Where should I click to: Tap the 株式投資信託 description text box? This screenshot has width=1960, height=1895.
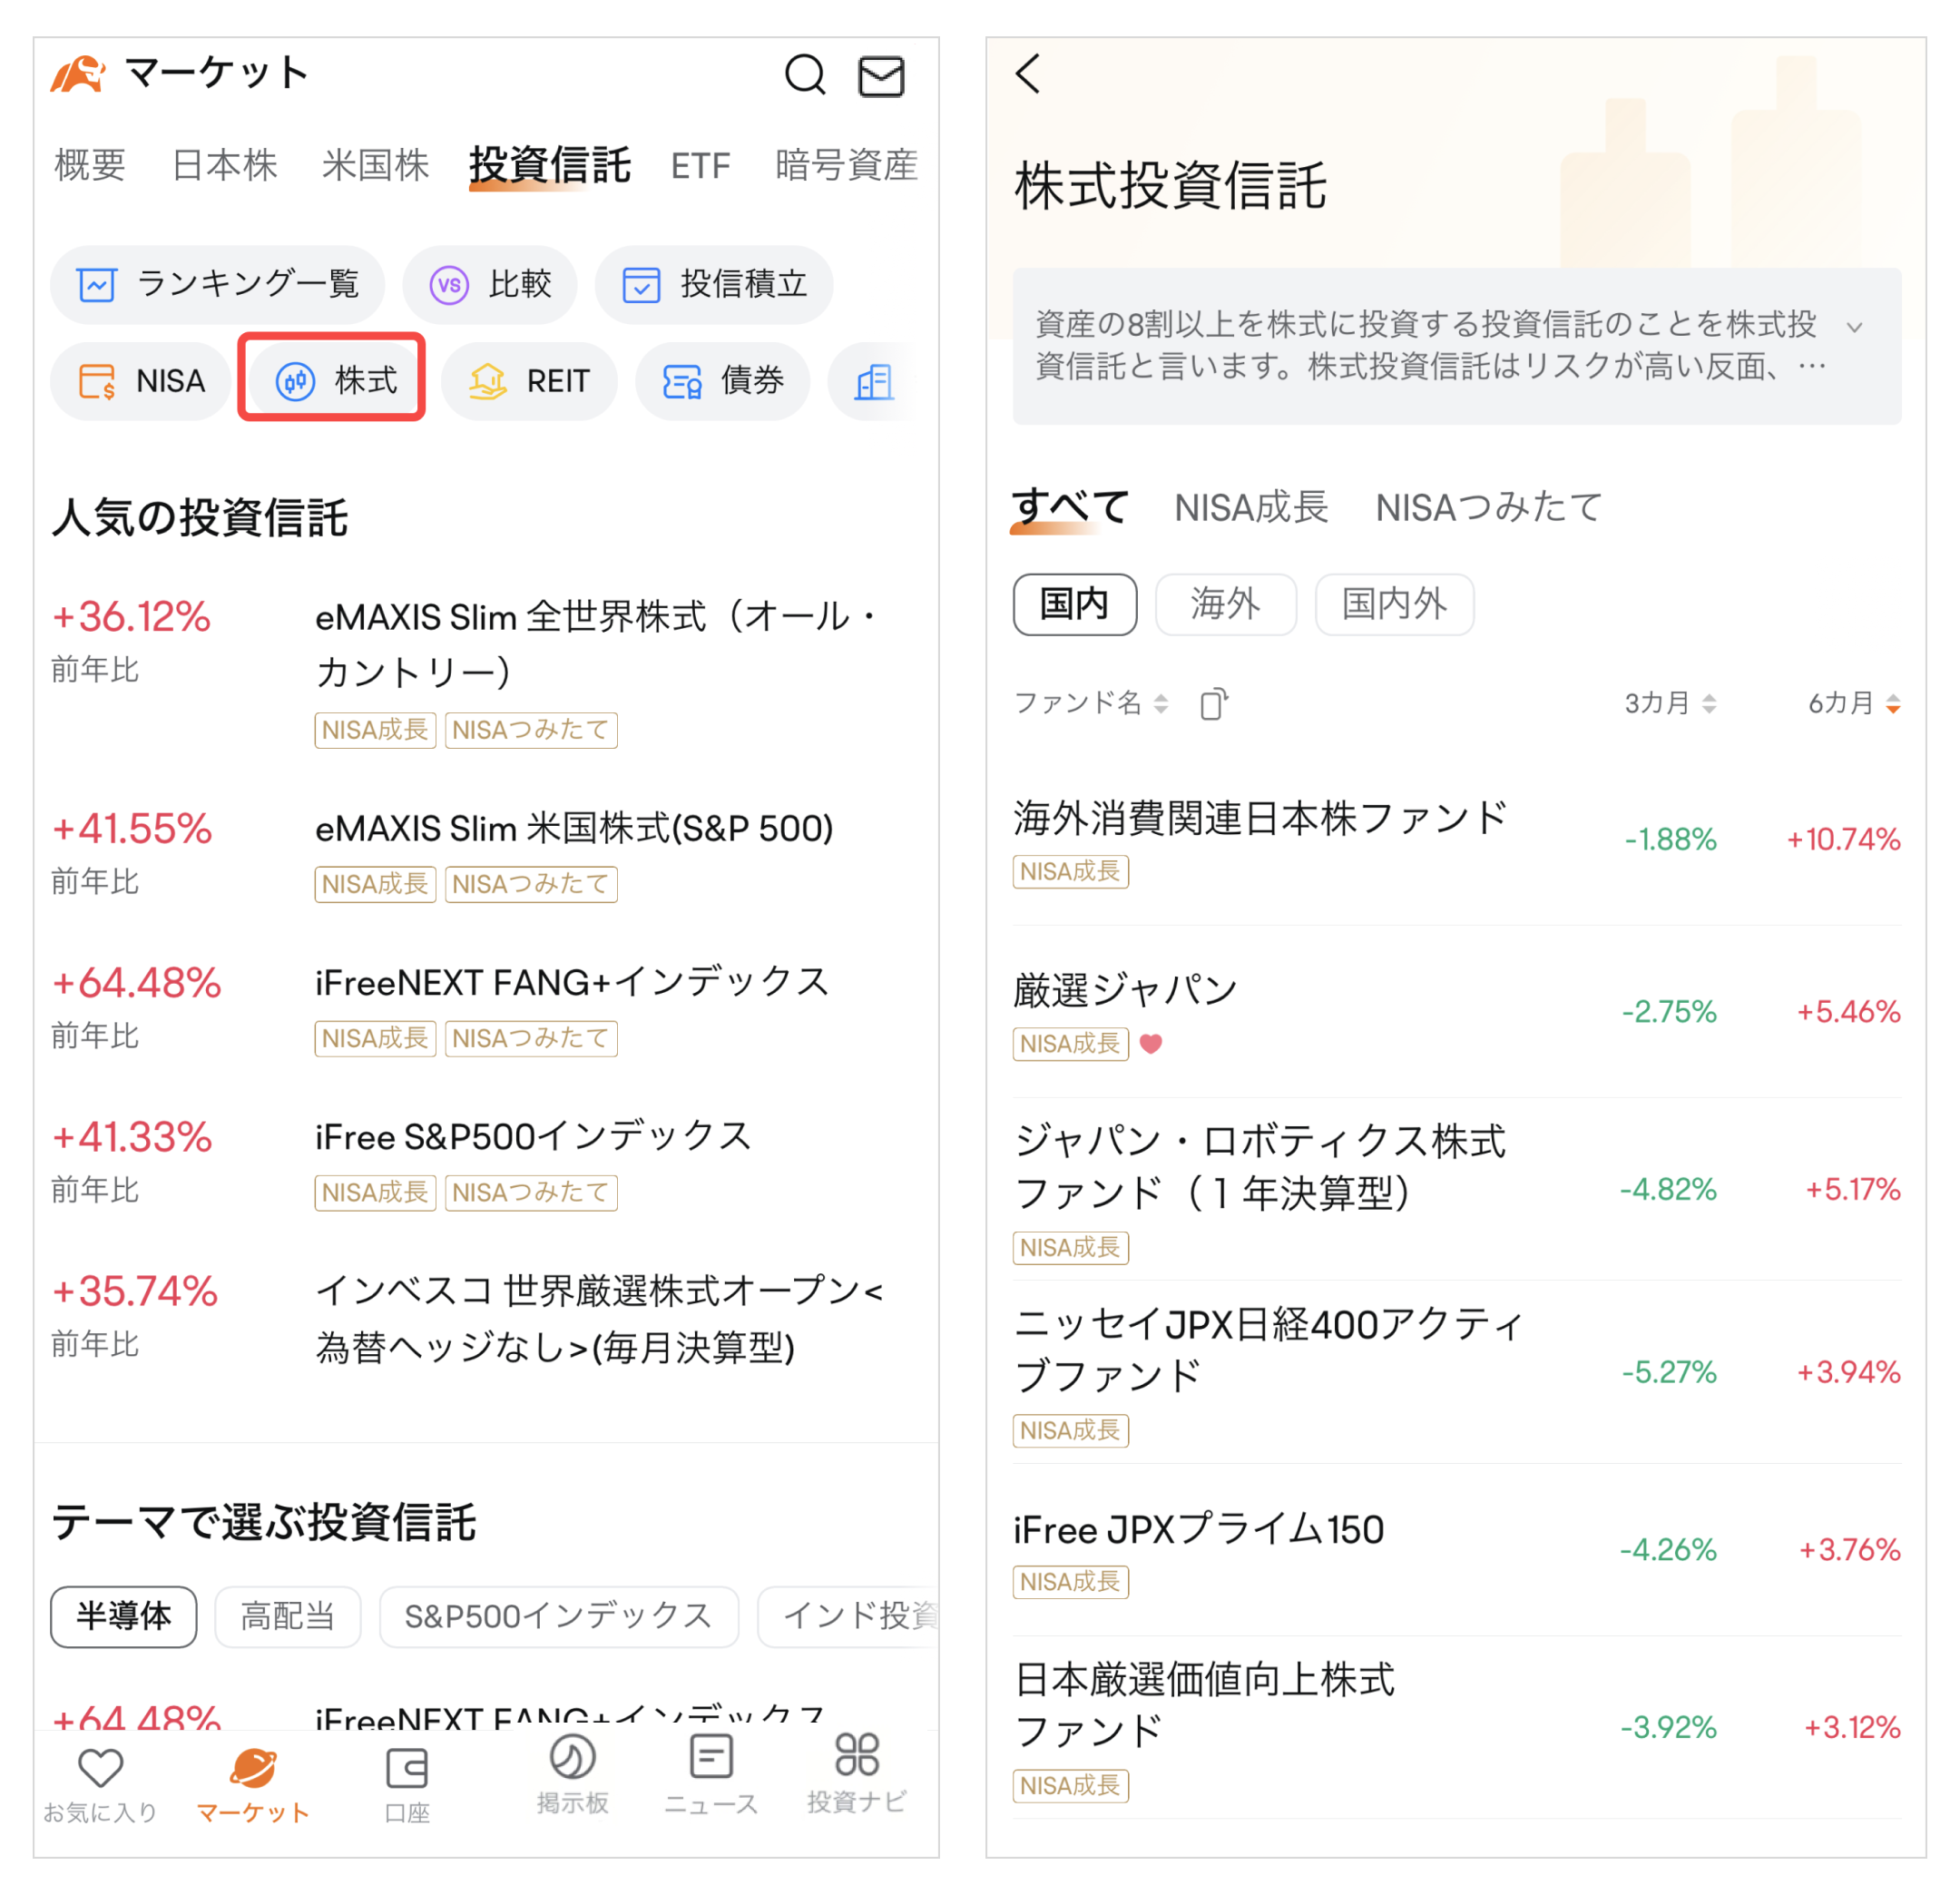[1457, 347]
